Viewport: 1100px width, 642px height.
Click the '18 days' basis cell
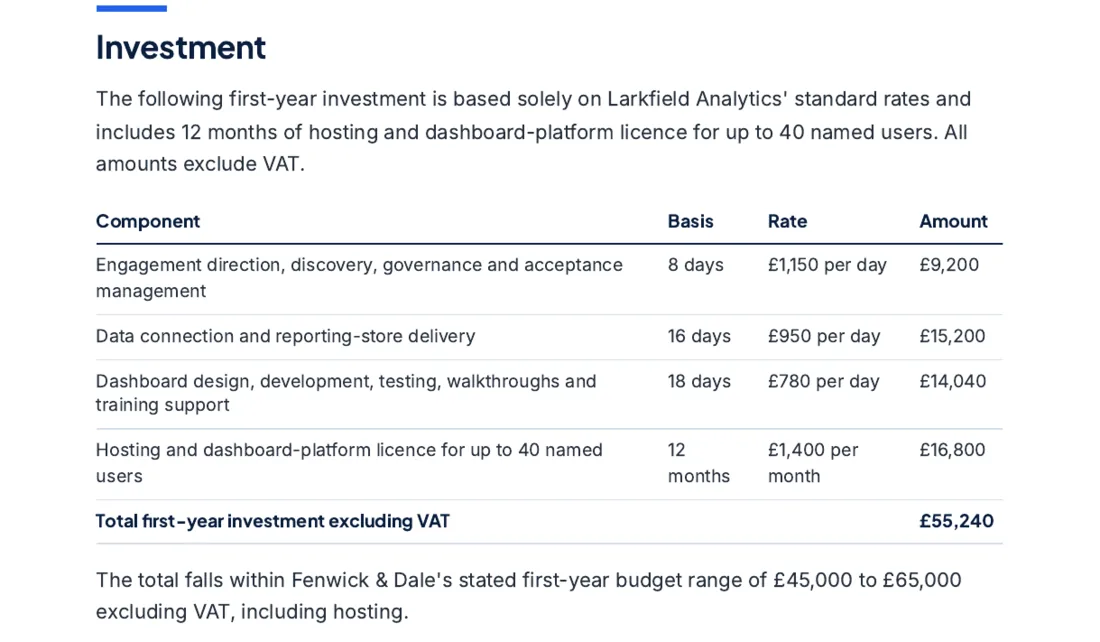tap(699, 381)
